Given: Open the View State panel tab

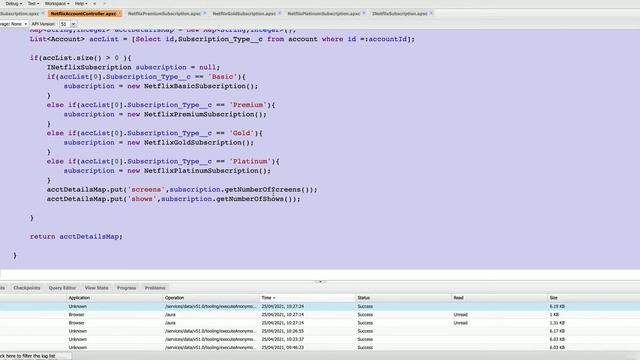Looking at the screenshot, I should point(96,288).
